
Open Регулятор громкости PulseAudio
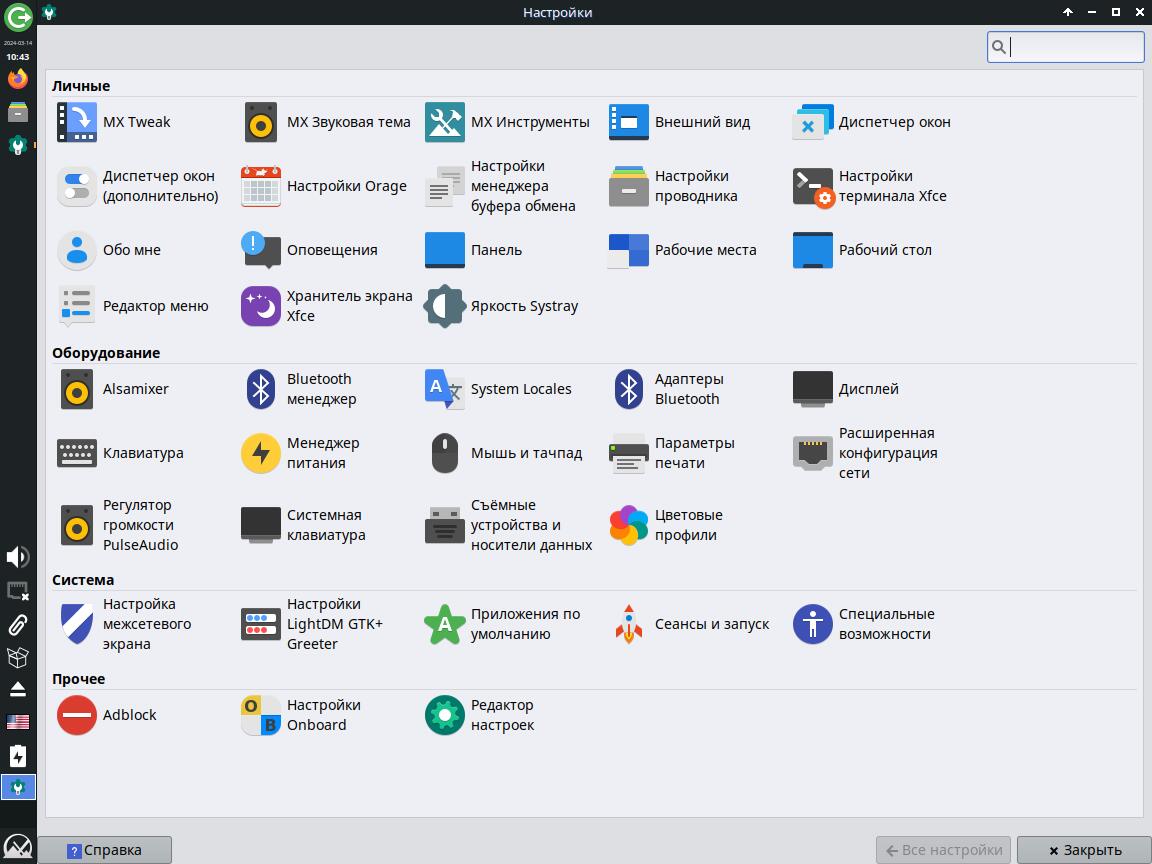click(118, 525)
